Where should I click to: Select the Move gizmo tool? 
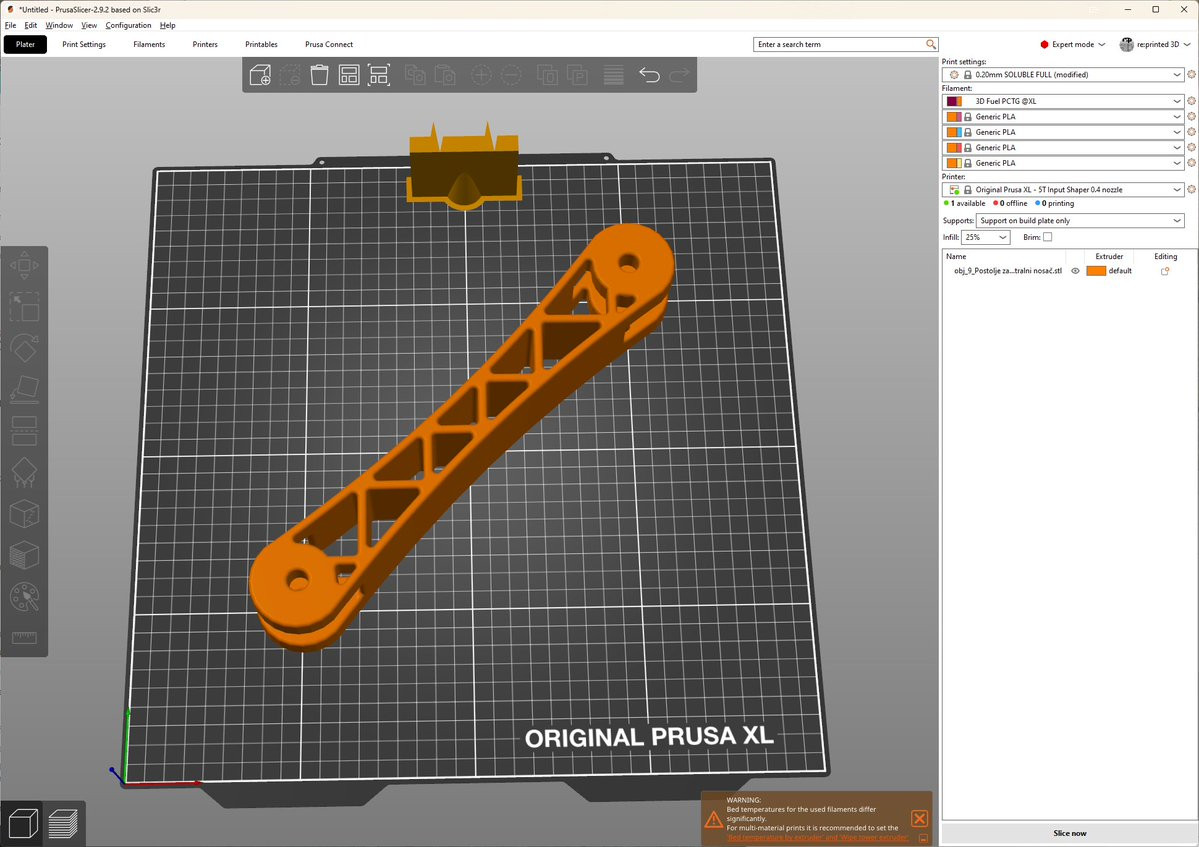pos(24,266)
